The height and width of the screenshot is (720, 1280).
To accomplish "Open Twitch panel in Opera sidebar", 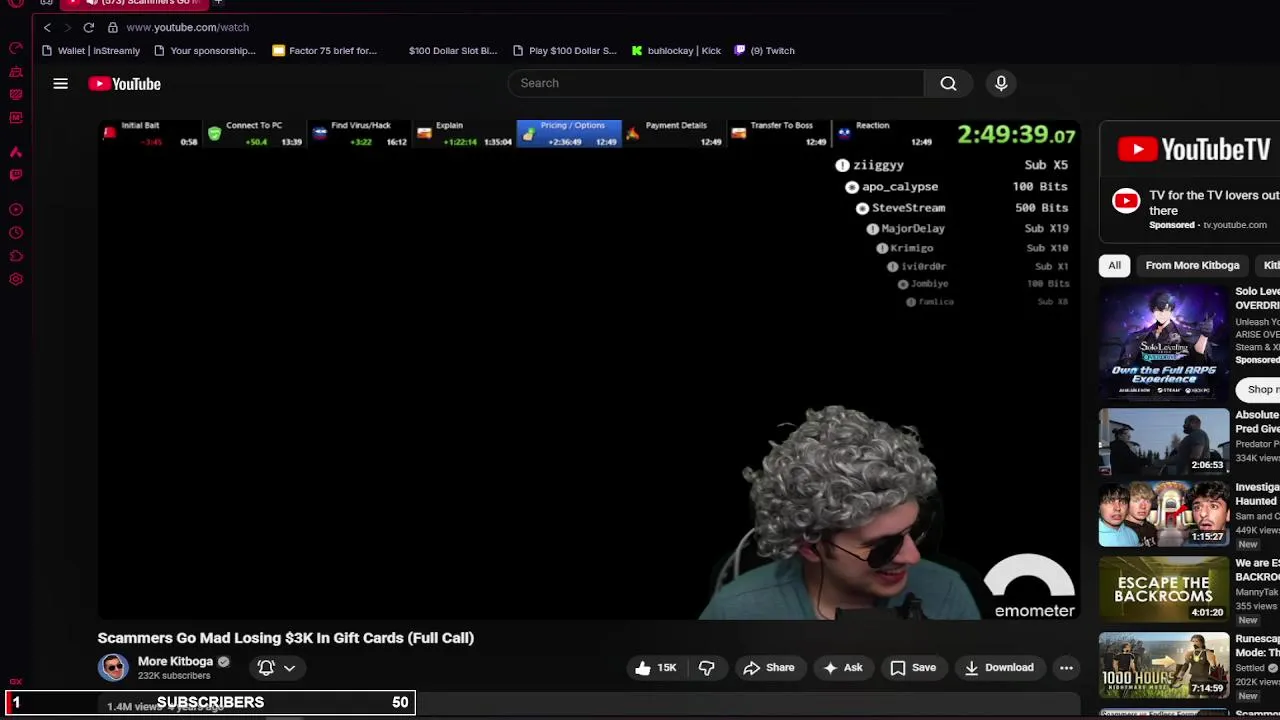I will [x=16, y=175].
